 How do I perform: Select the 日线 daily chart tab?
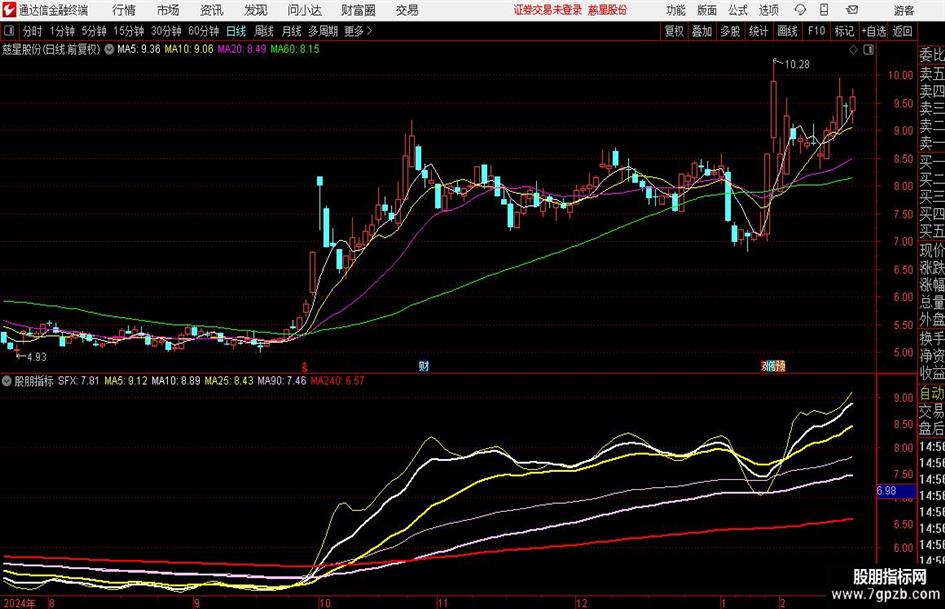236,31
